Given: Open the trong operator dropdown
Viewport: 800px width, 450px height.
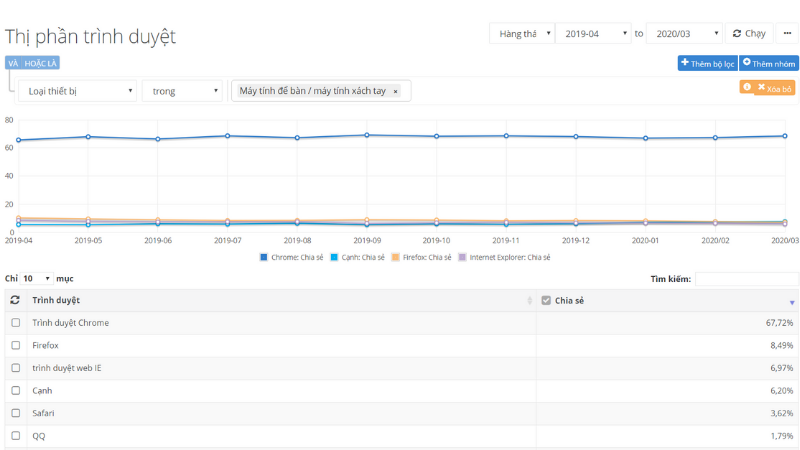Looking at the screenshot, I should click(182, 91).
